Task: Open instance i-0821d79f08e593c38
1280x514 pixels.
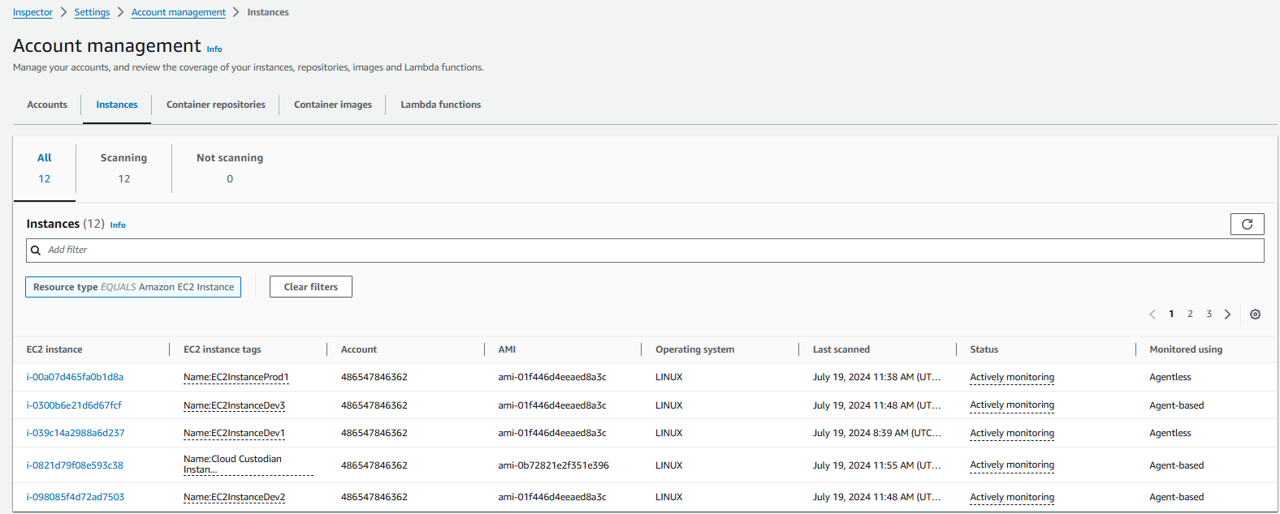Action: [x=75, y=465]
